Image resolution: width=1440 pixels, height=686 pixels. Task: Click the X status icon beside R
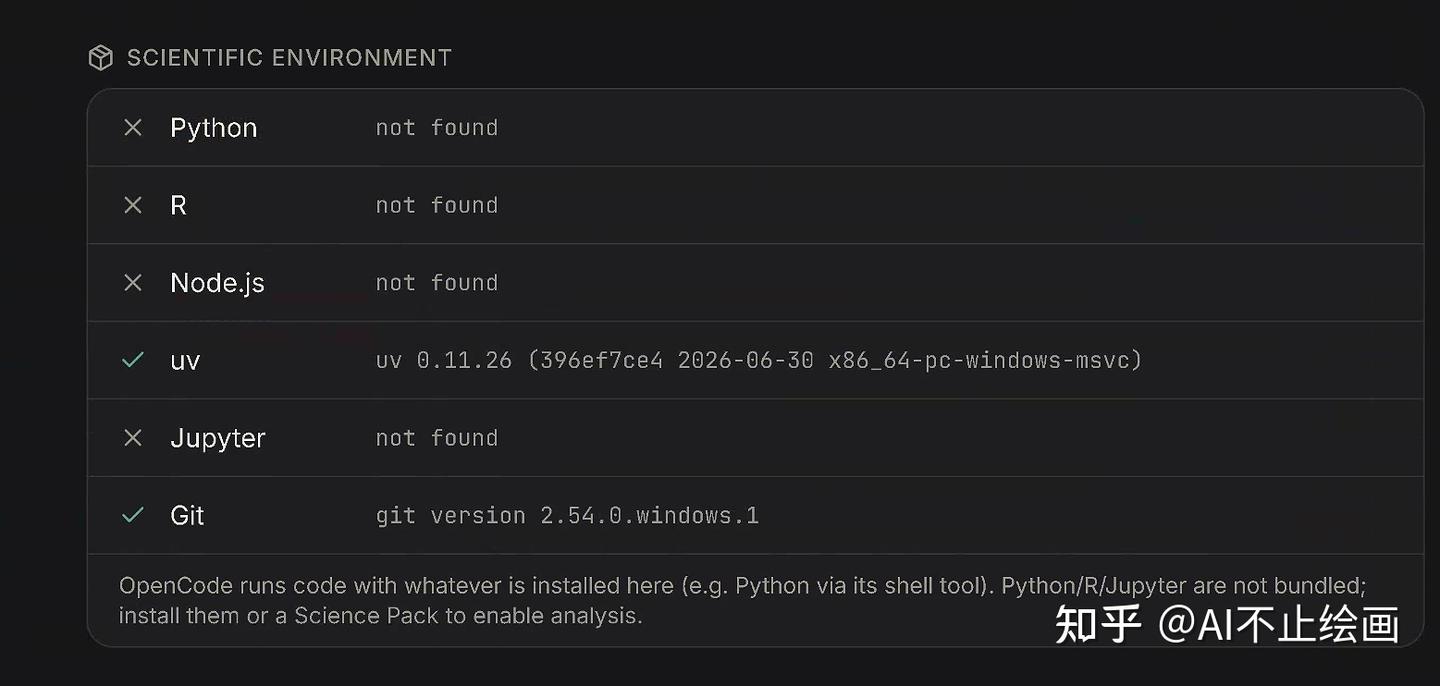coord(133,205)
